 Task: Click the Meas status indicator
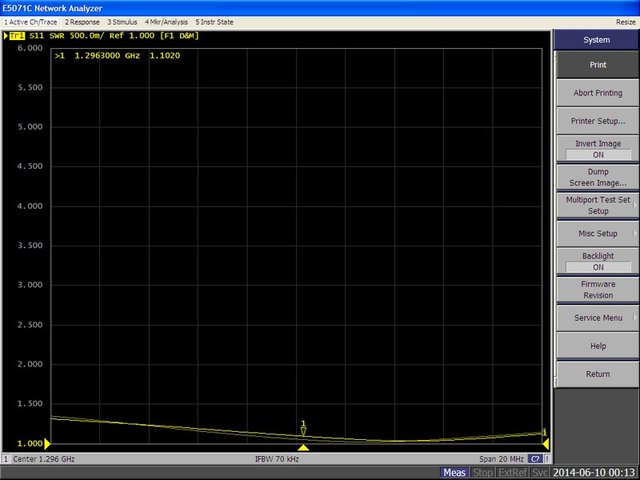pyautogui.click(x=455, y=472)
